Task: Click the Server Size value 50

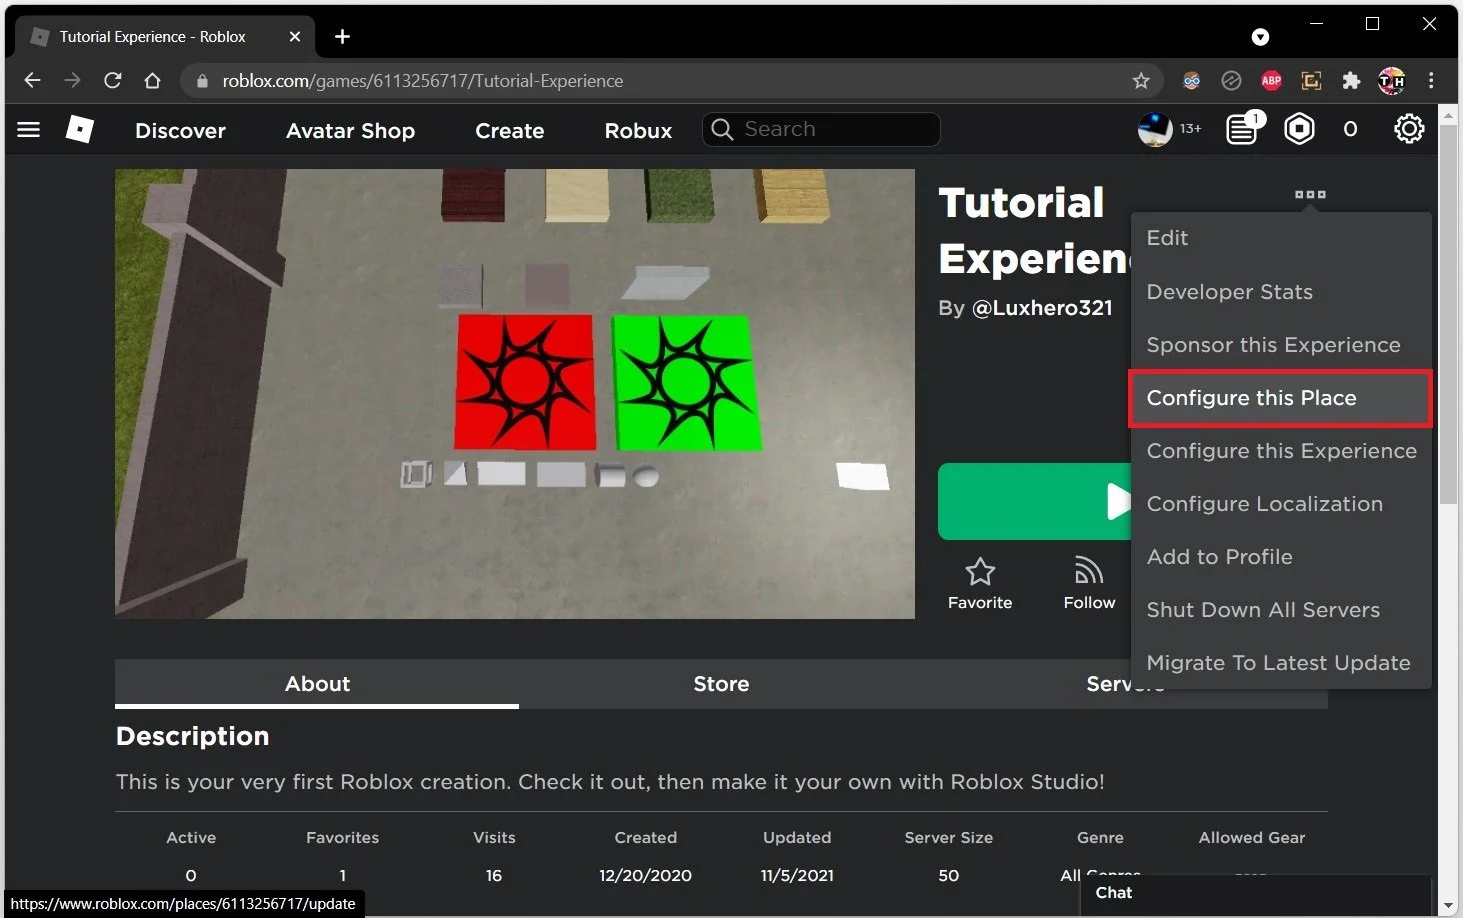Action: pyautogui.click(x=948, y=875)
